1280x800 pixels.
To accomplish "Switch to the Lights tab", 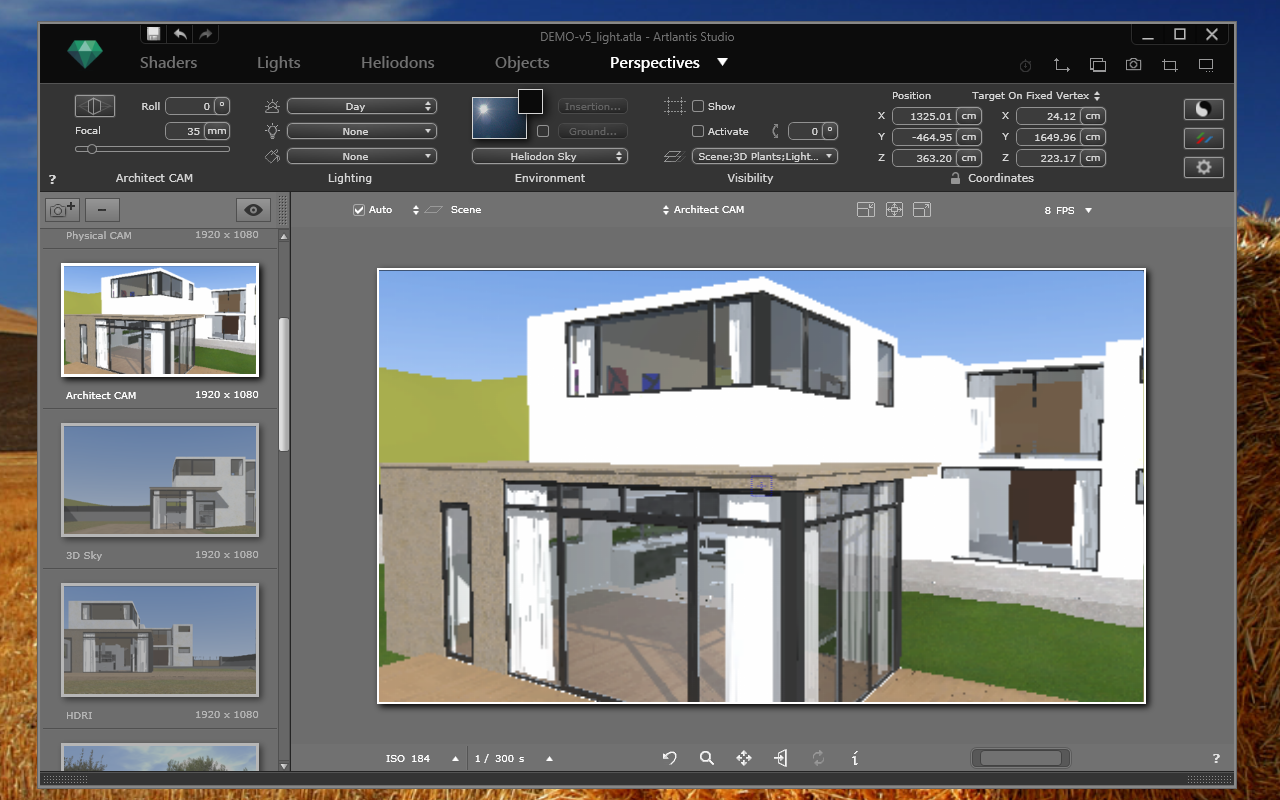I will (x=278, y=62).
